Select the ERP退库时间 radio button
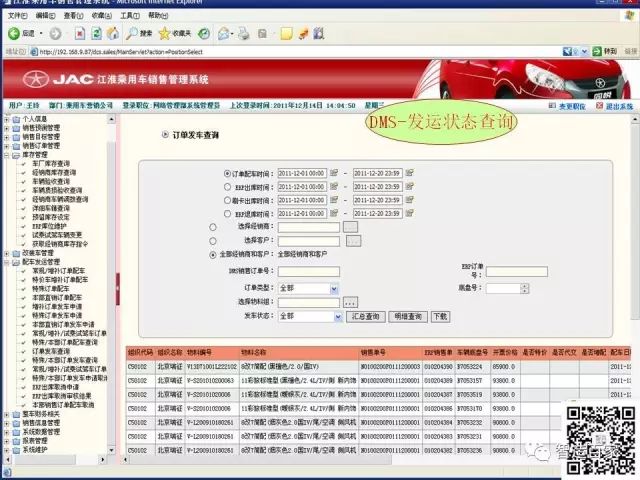 coord(227,213)
